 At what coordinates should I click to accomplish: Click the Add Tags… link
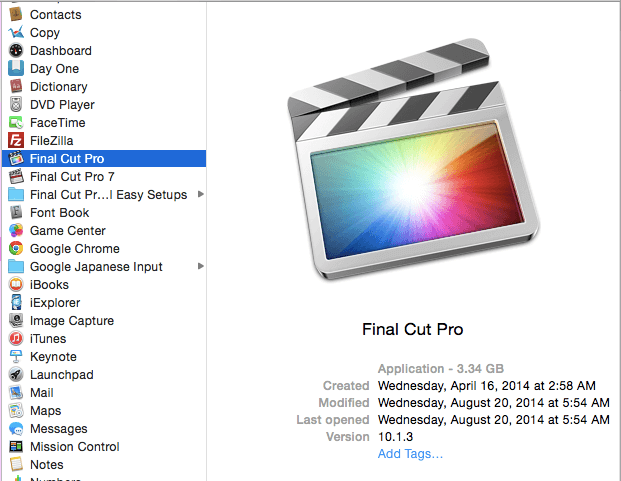tap(410, 454)
